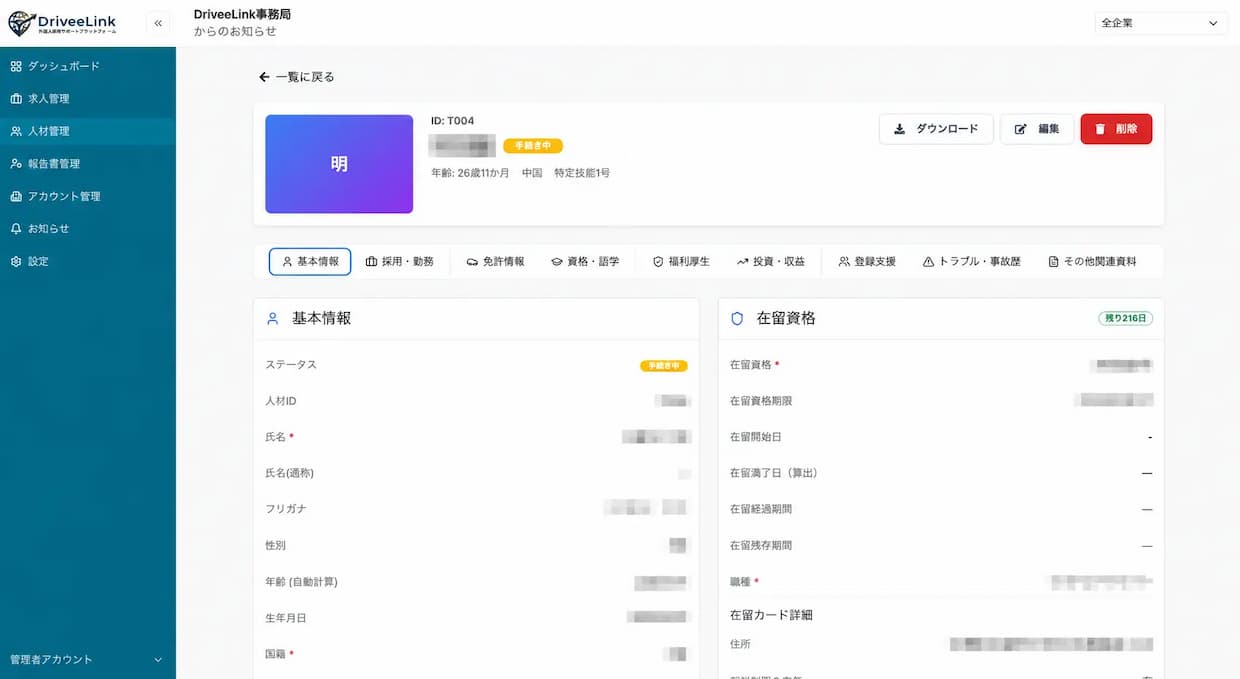Viewport: 1240px width, 679px height.
Task: Open the 資格・語学 tab
Action: (585, 261)
